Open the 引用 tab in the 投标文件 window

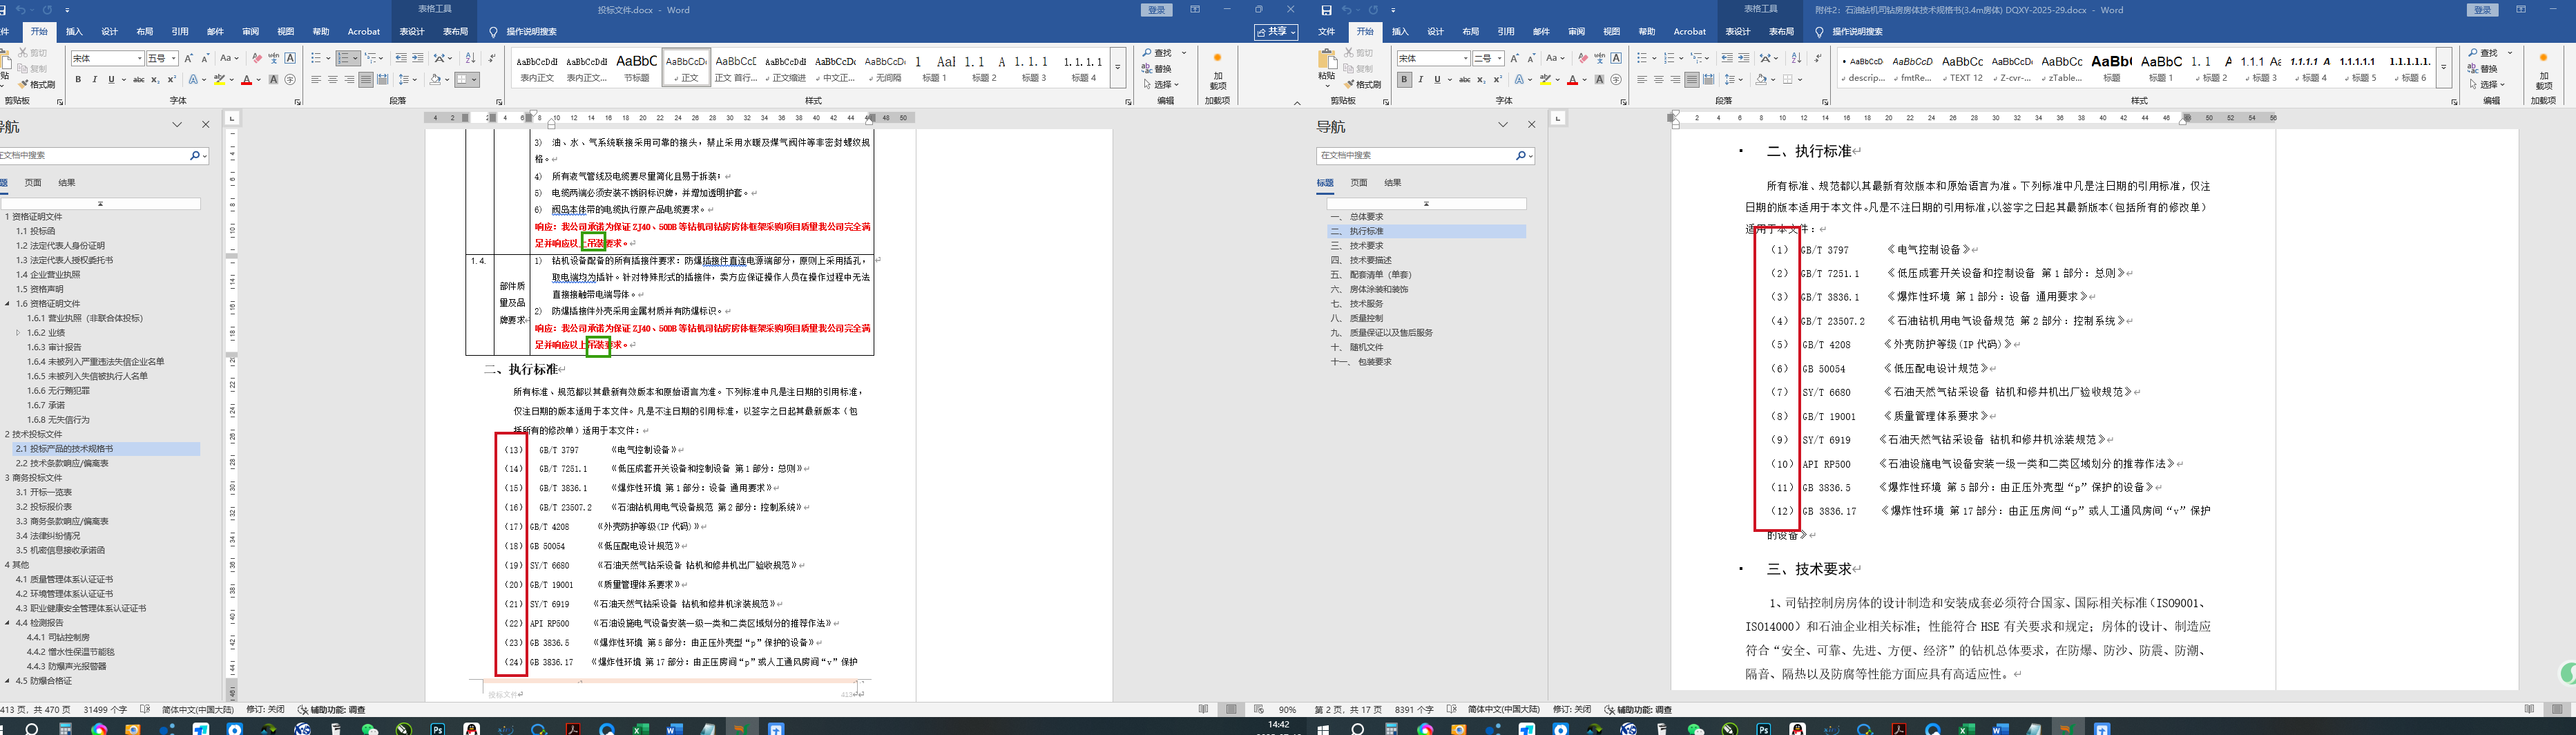(x=180, y=32)
